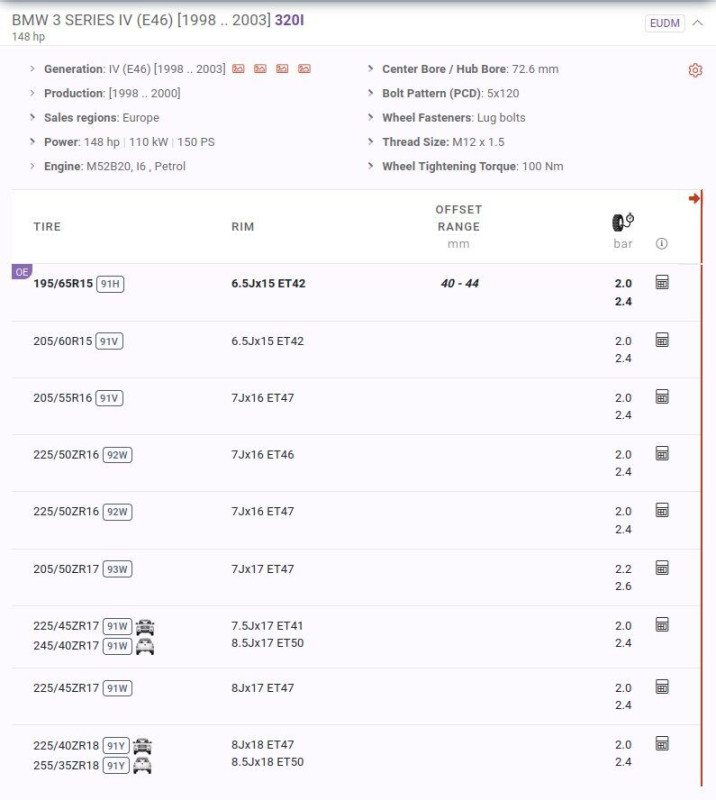Open calculator for 195/65R15 tire
This screenshot has height=800, width=716.
662,282
